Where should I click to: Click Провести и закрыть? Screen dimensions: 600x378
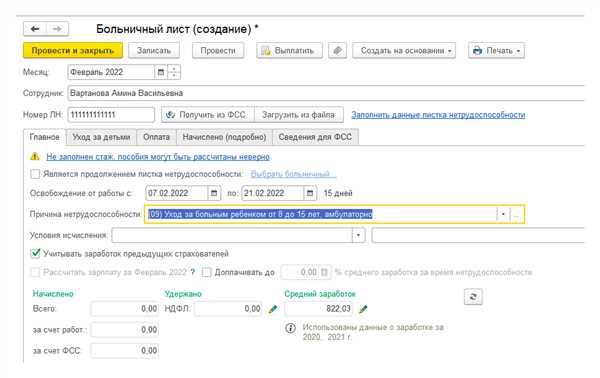coord(73,51)
